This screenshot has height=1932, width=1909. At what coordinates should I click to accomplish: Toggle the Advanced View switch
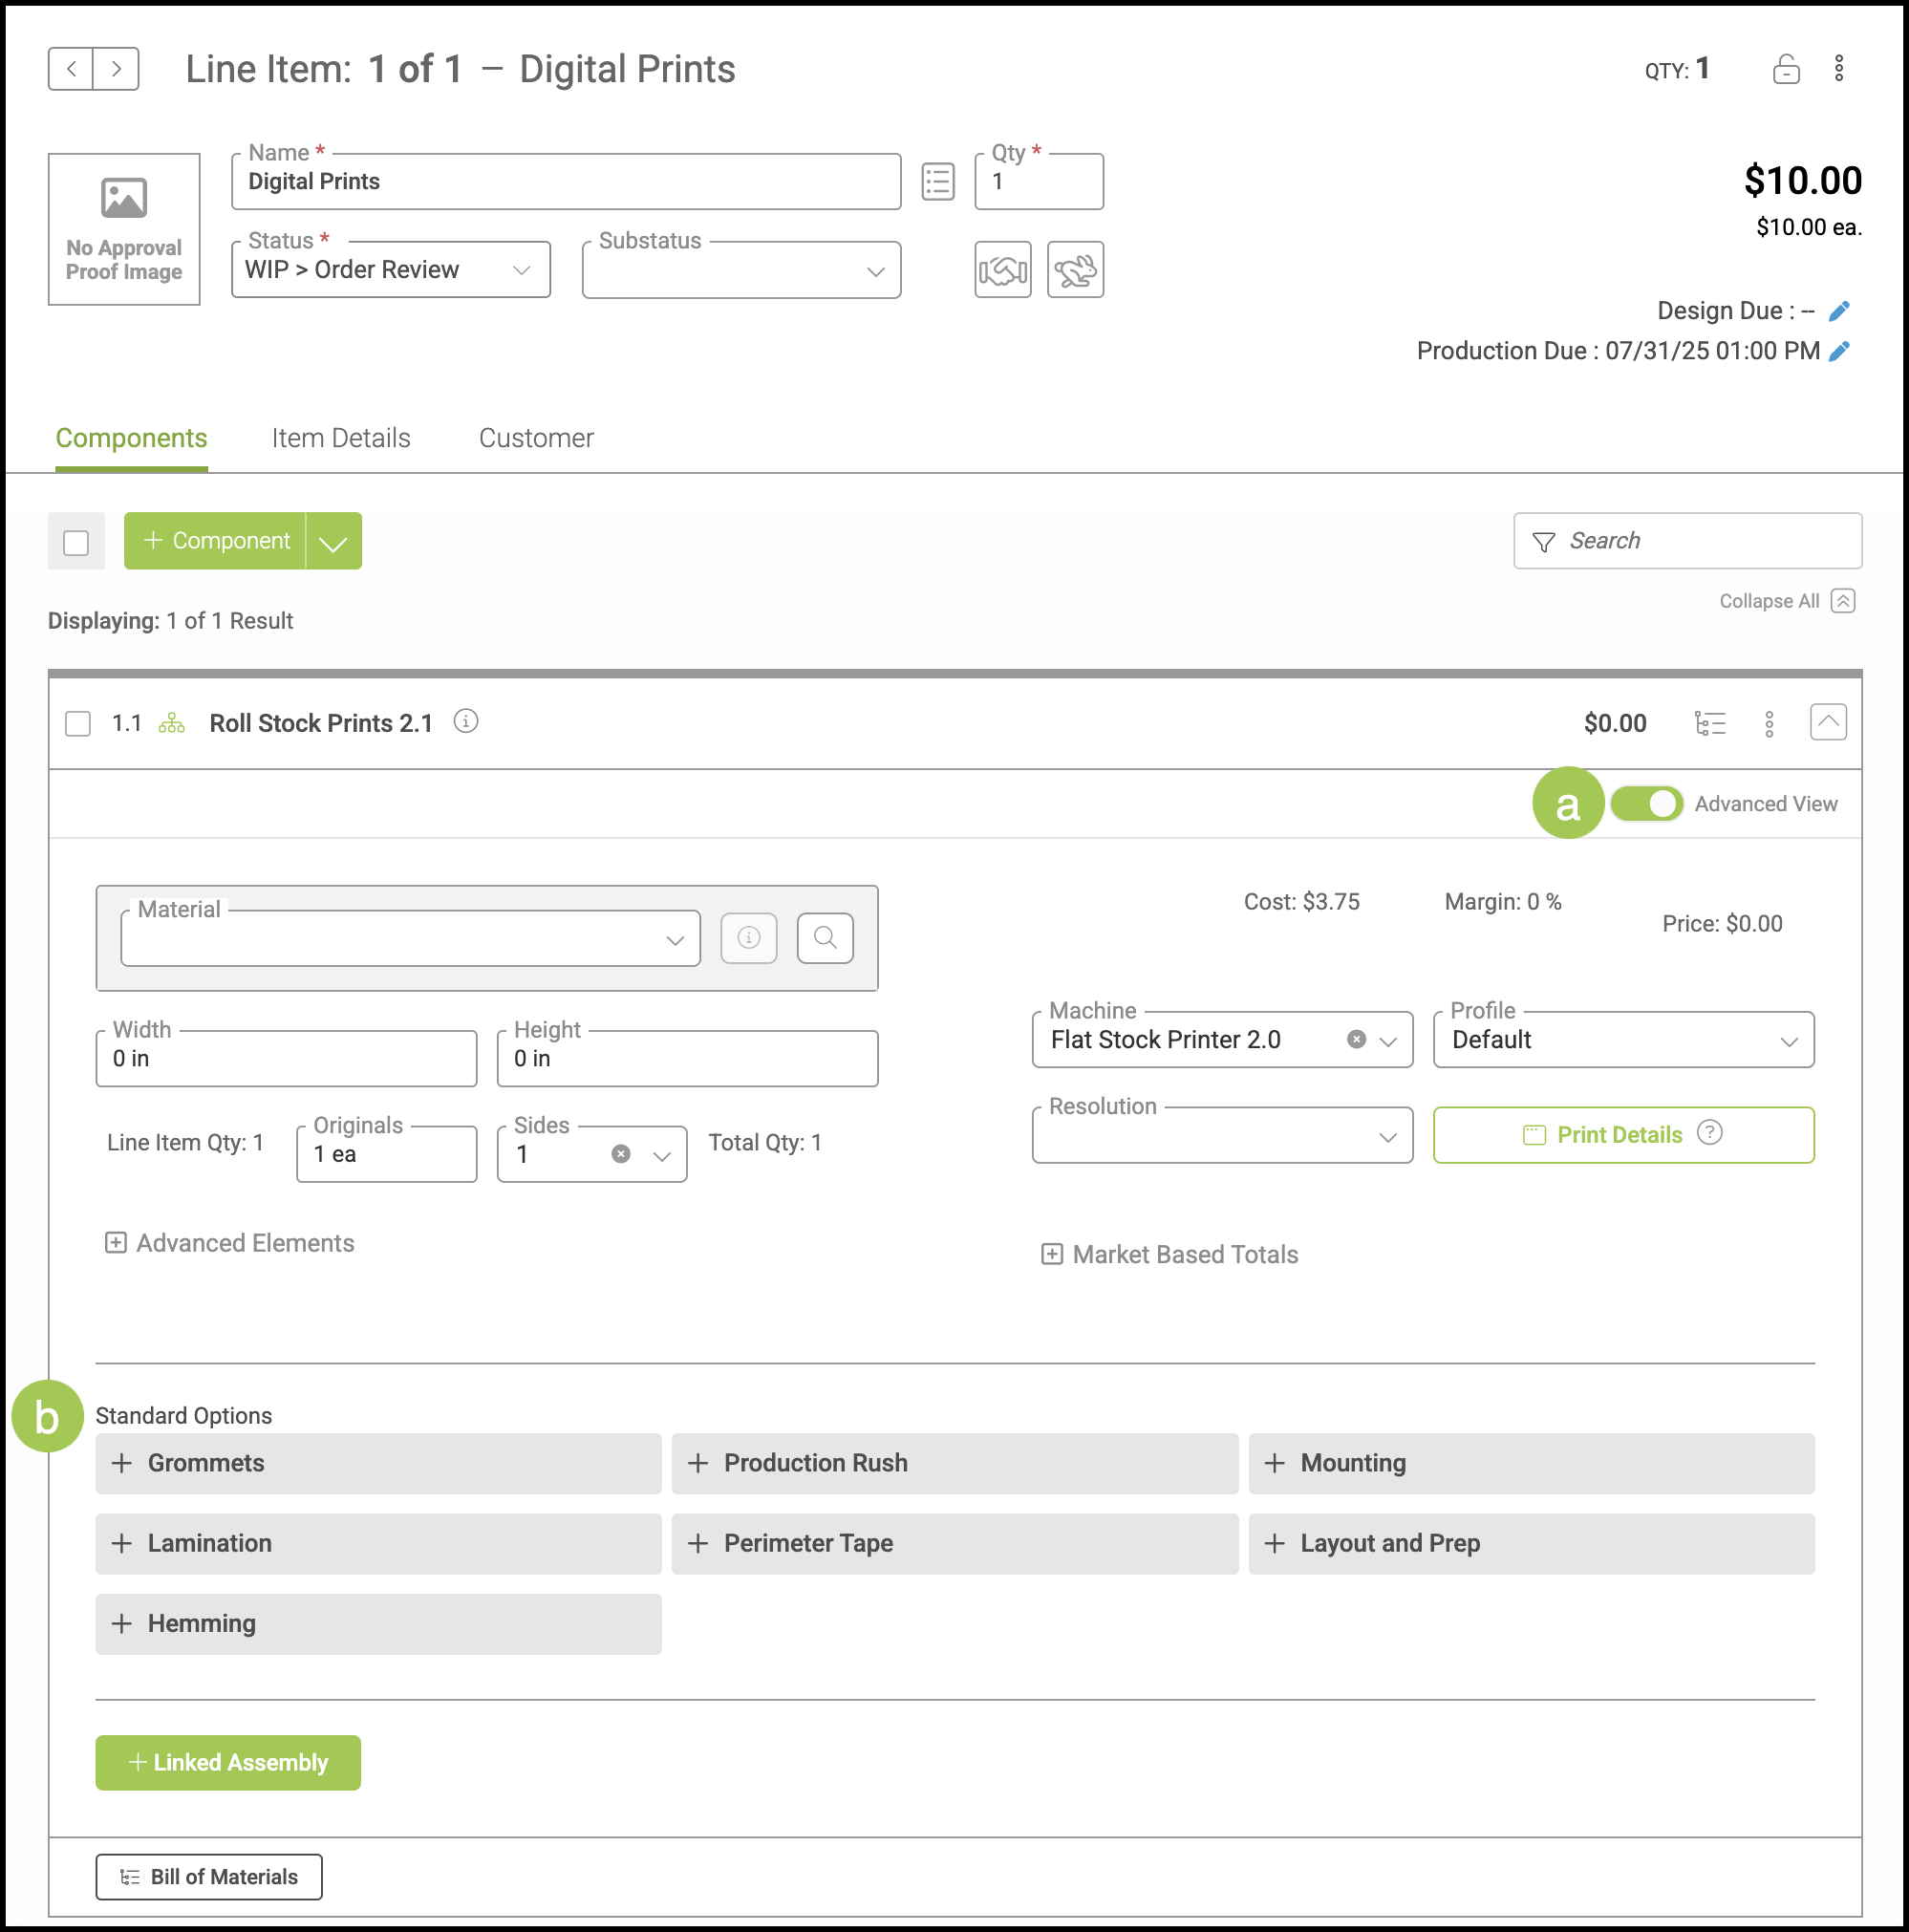(x=1646, y=804)
